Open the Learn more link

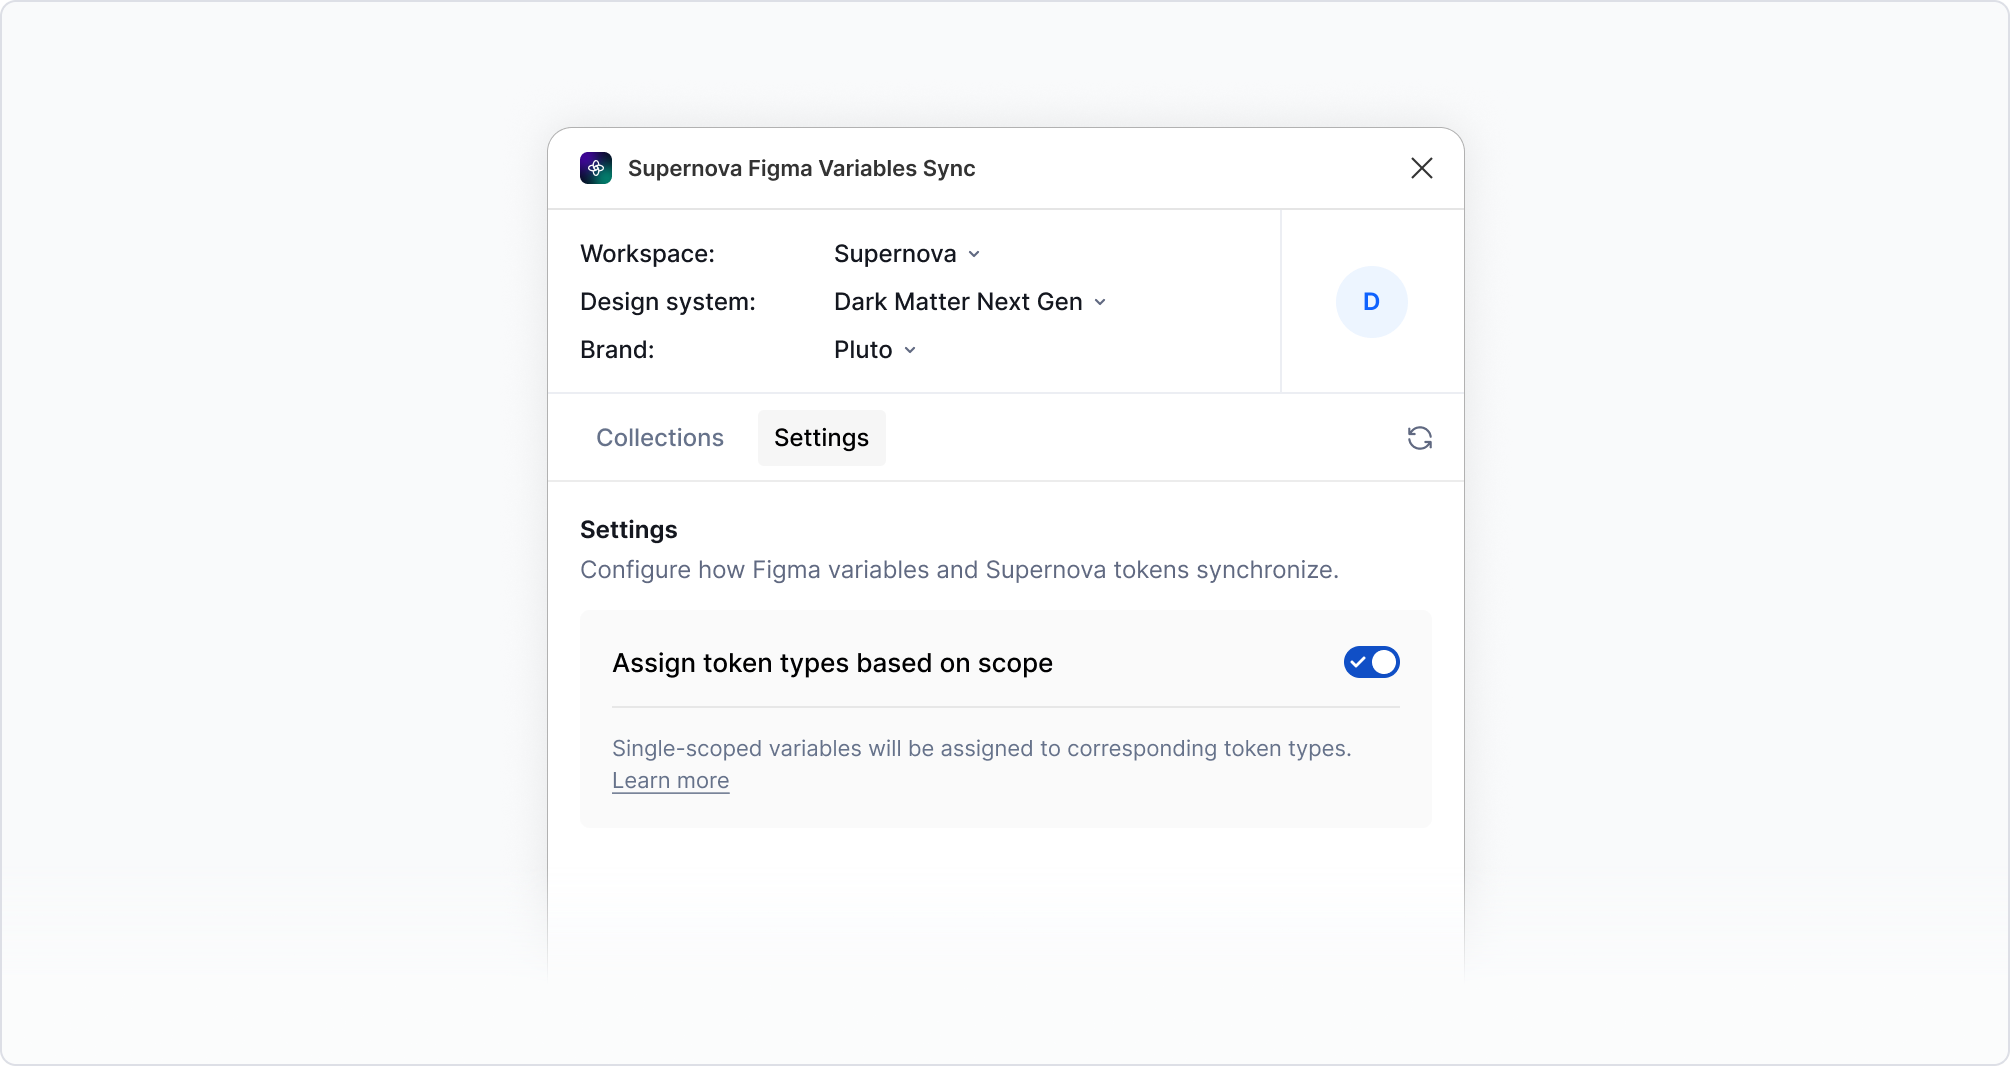tap(670, 780)
